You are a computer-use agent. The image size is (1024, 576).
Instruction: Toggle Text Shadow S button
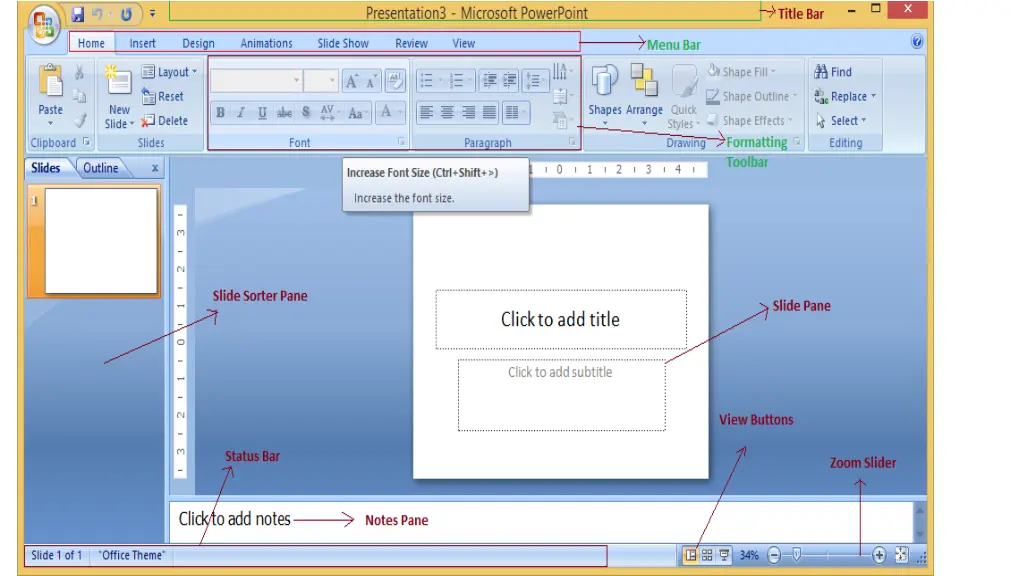click(x=306, y=113)
